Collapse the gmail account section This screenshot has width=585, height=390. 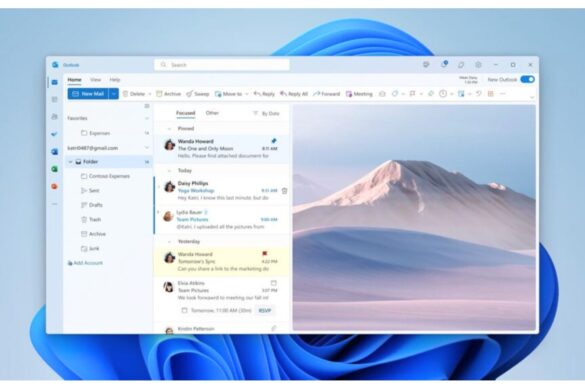point(147,148)
